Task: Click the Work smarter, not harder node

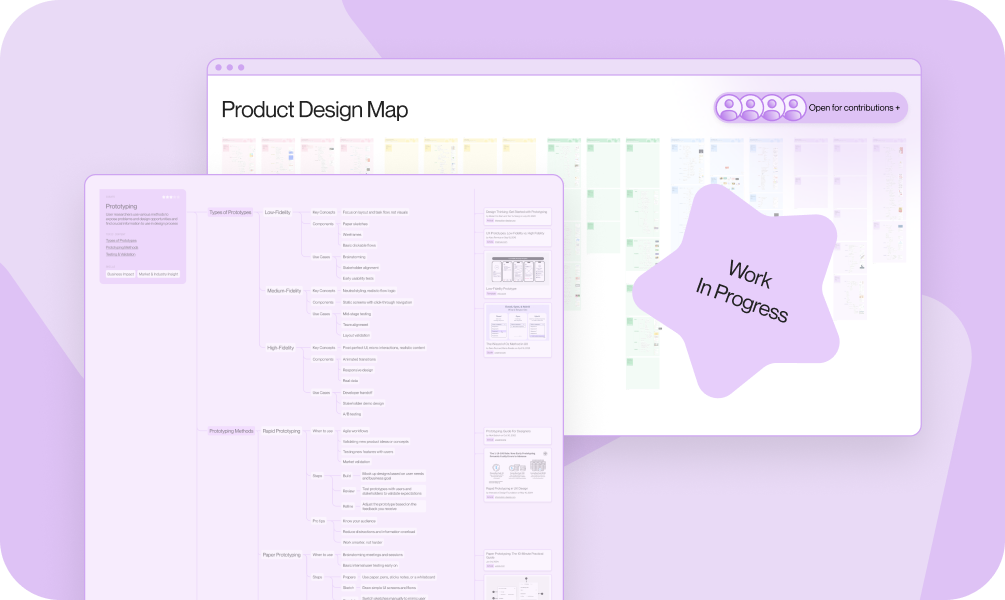Action: click(362, 543)
